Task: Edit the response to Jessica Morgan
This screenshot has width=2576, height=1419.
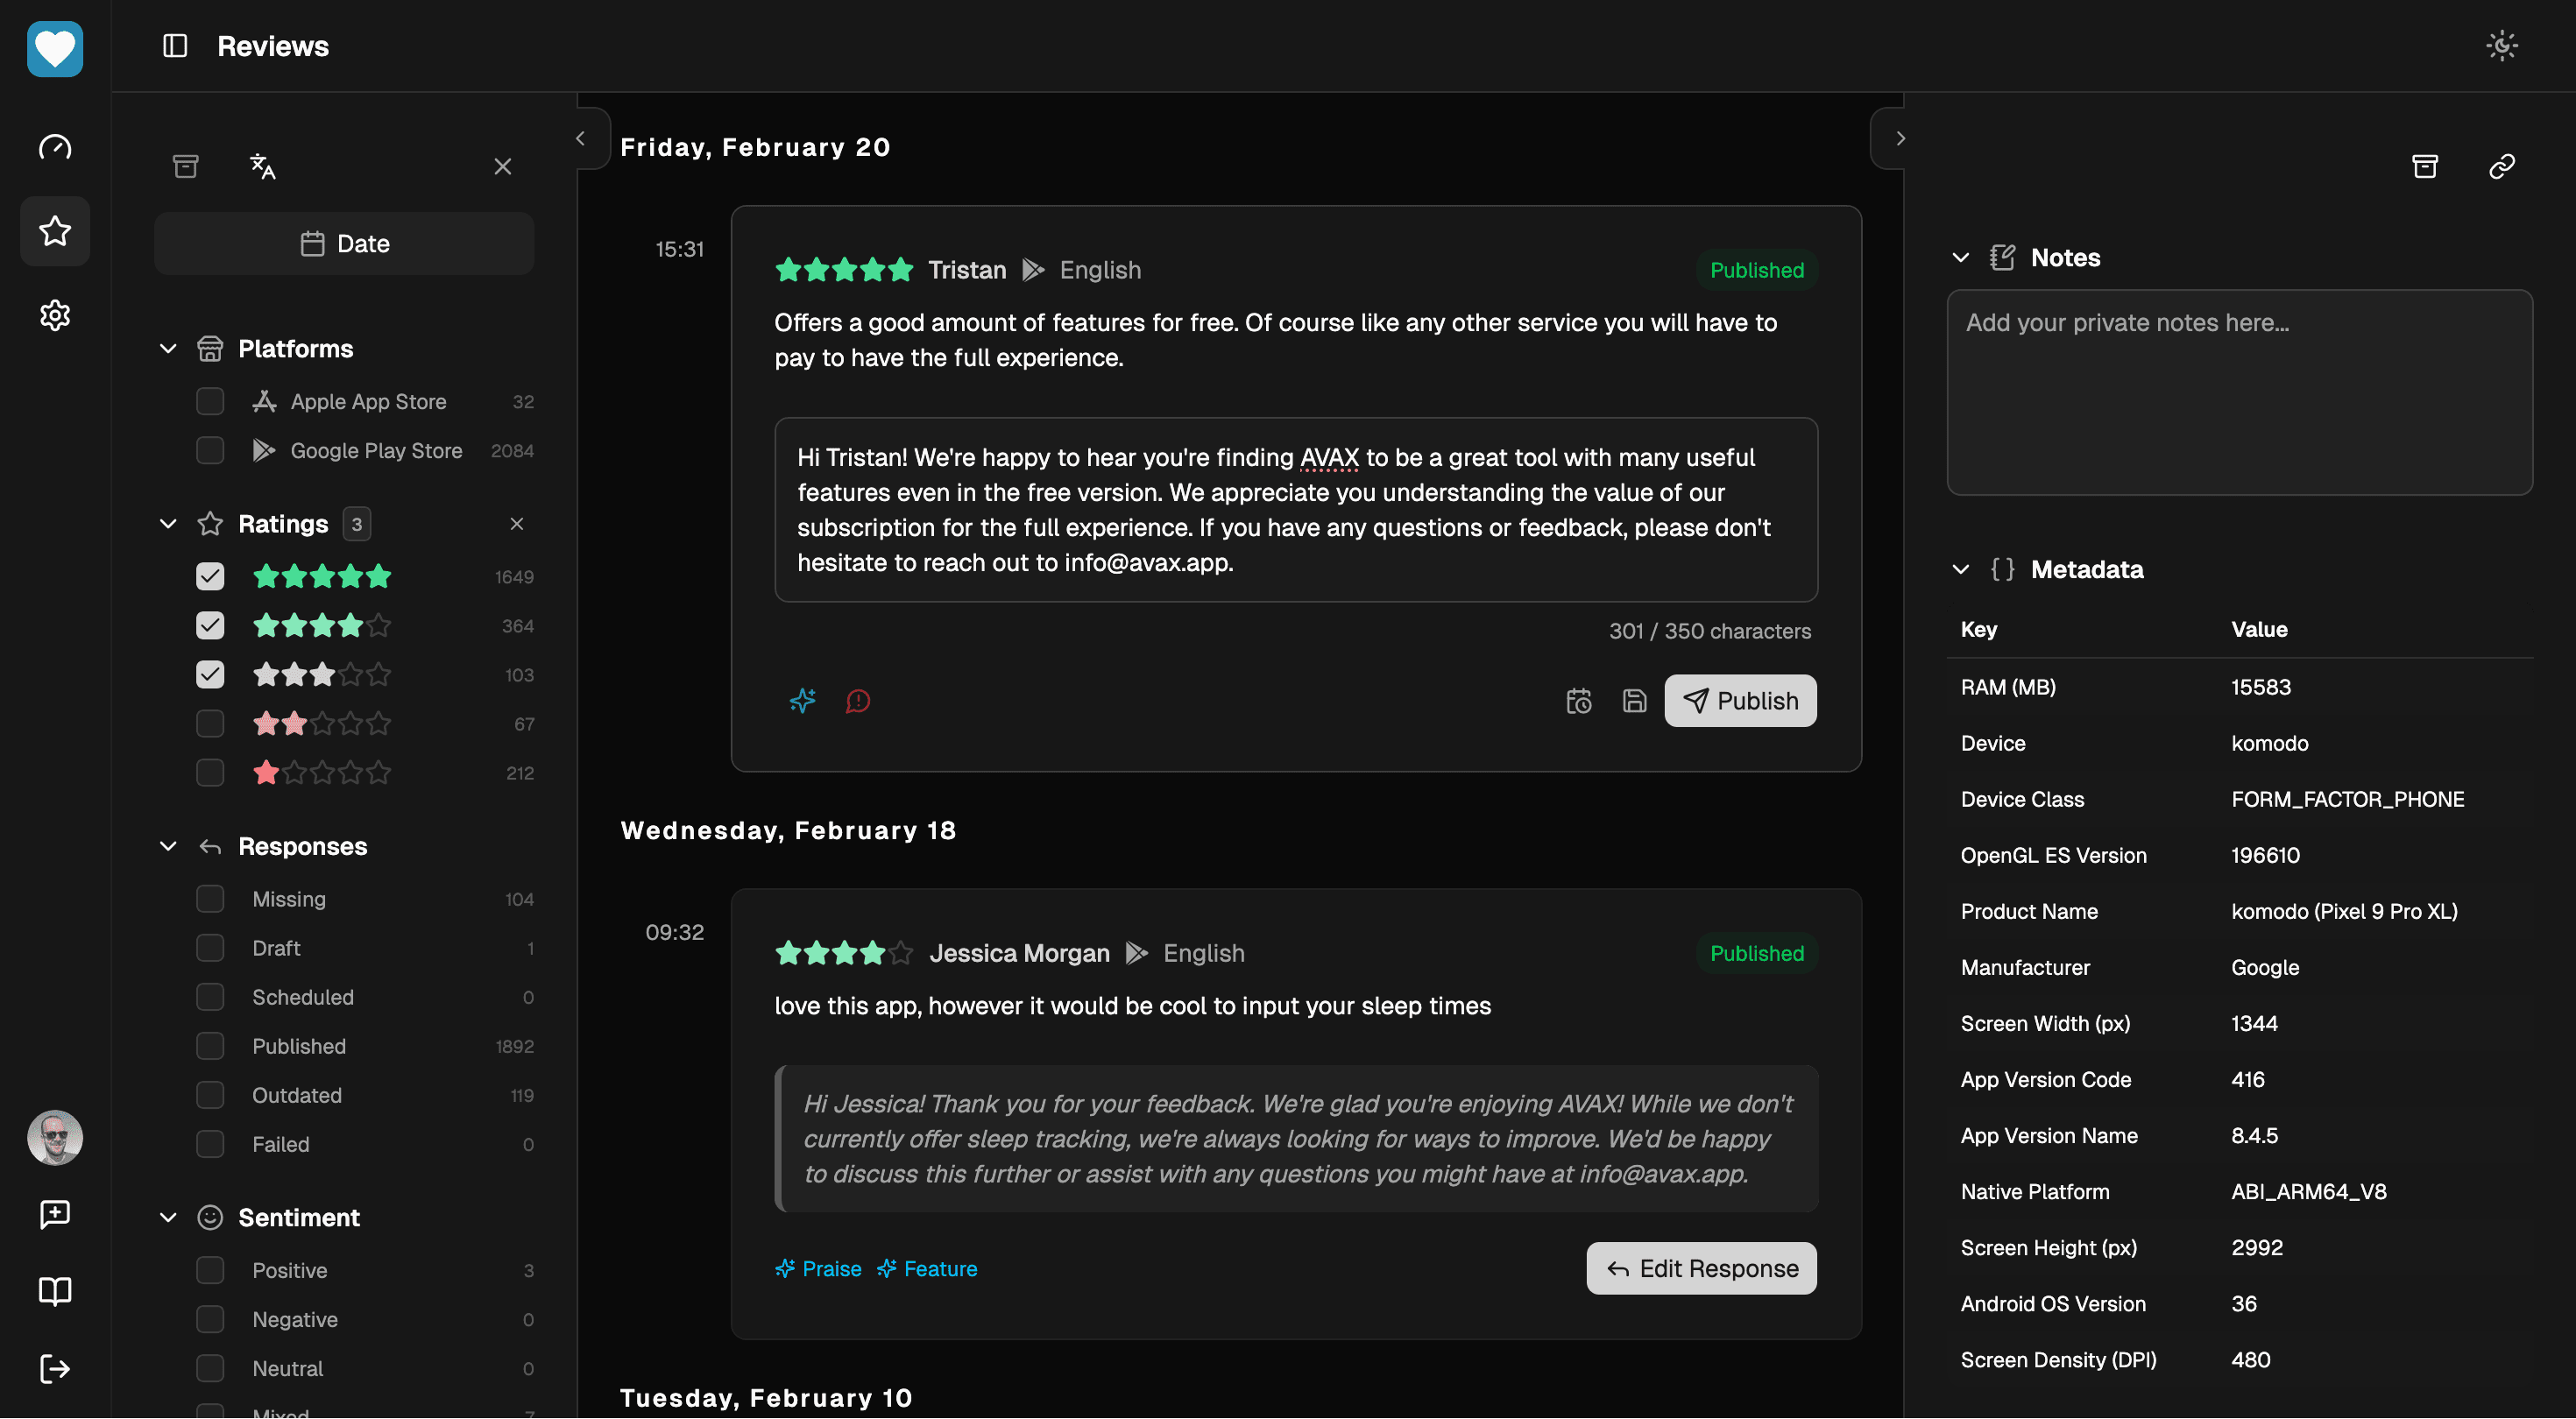Action: click(x=1700, y=1268)
